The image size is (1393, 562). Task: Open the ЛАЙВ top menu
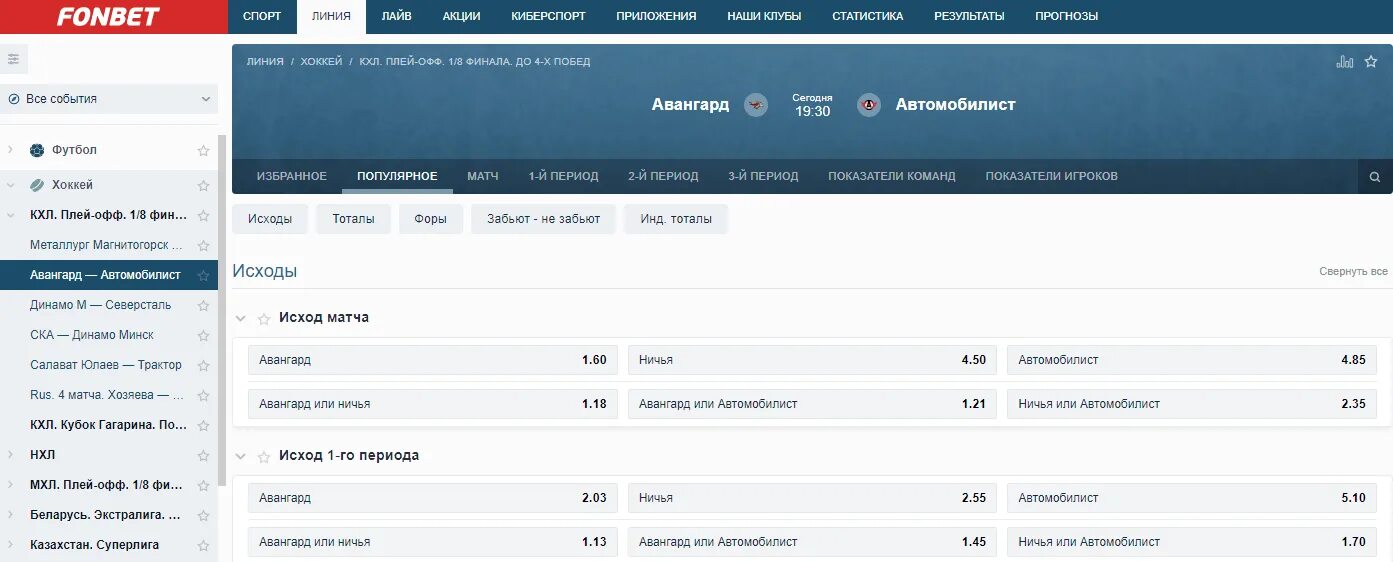396,16
